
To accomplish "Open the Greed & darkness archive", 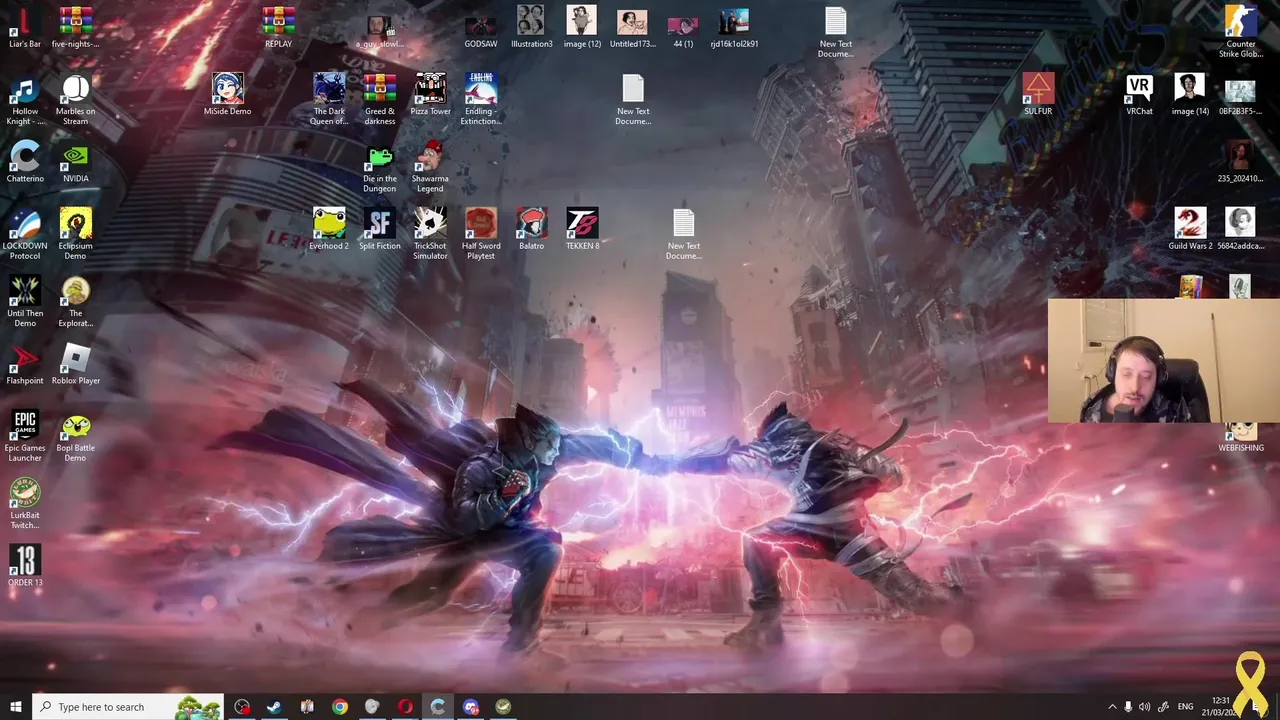I will tap(379, 99).
